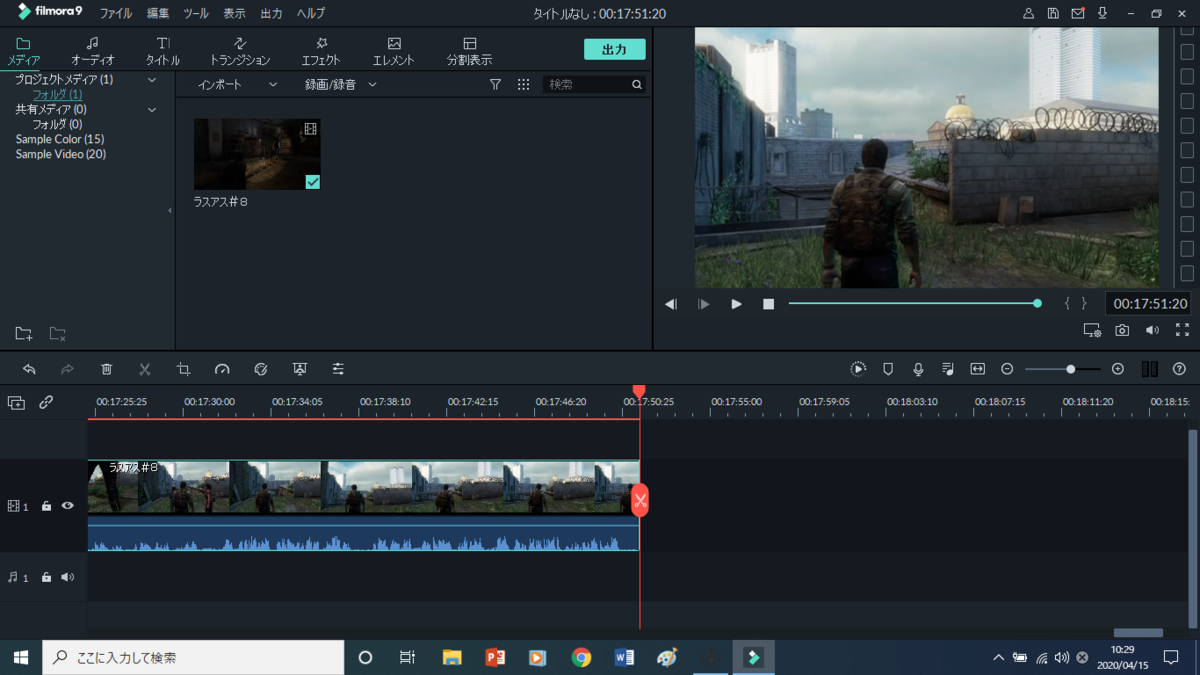The height and width of the screenshot is (675, 1200).
Task: Open the 表示 menu
Action: pyautogui.click(x=234, y=14)
